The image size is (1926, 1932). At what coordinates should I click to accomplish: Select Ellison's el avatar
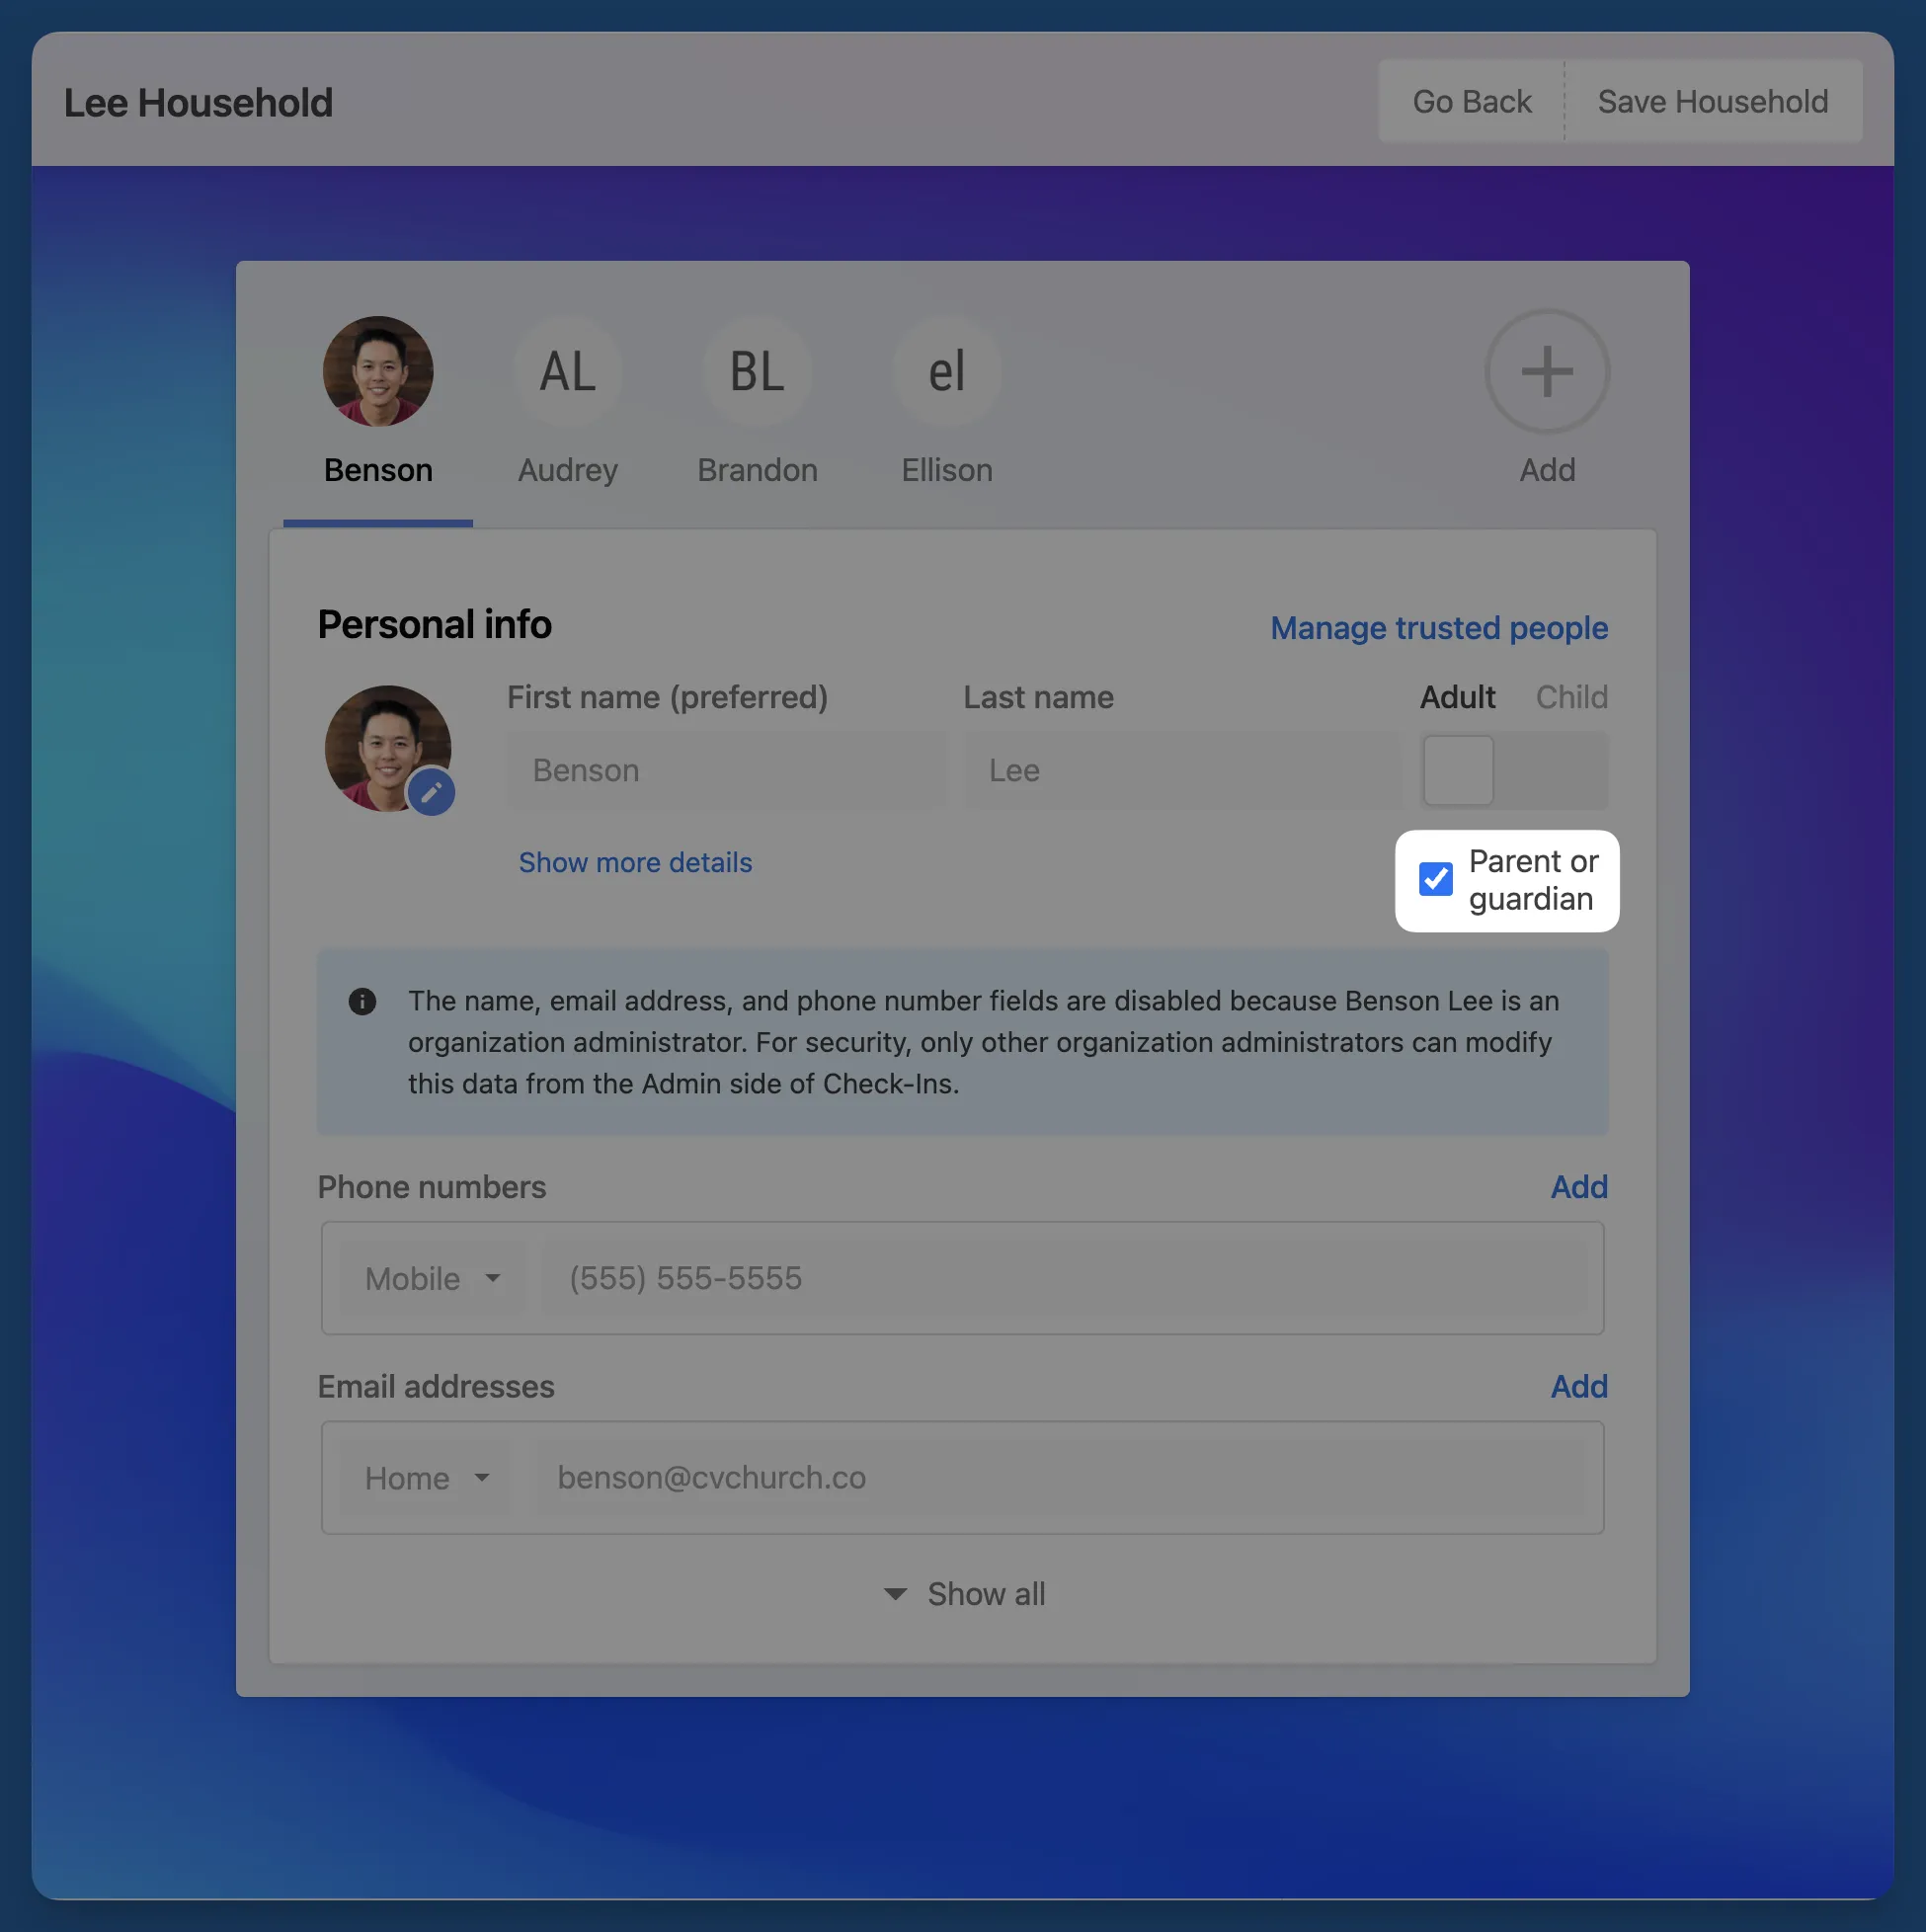946,372
